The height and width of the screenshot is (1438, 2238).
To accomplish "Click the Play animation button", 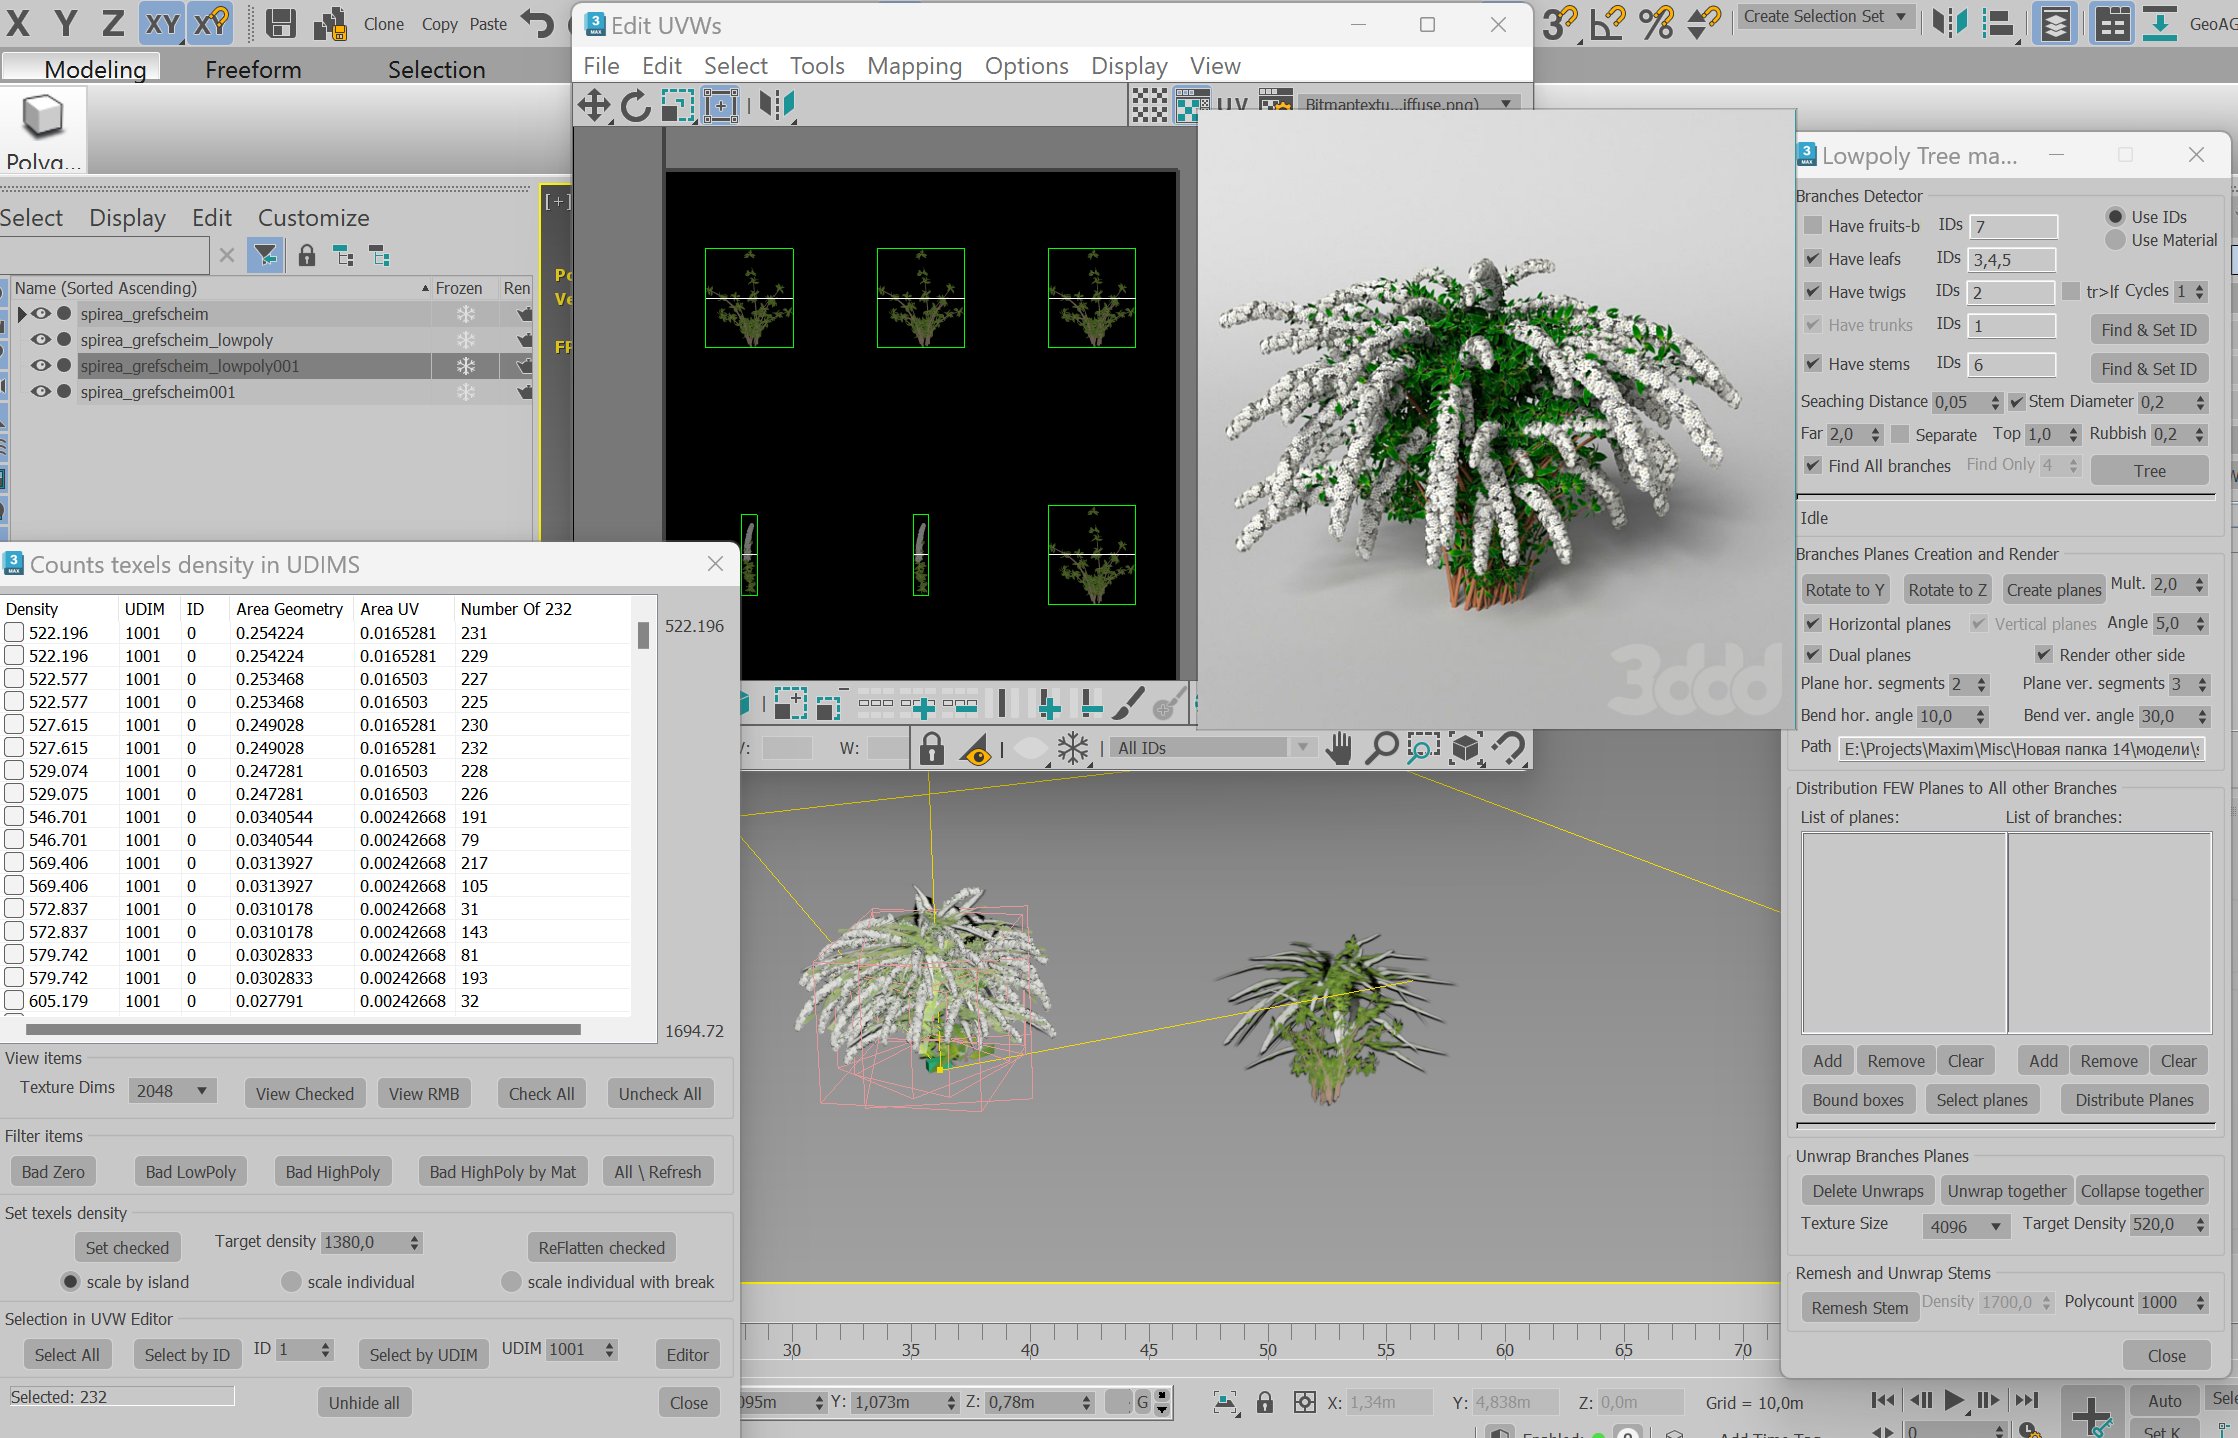I will 1953,1400.
